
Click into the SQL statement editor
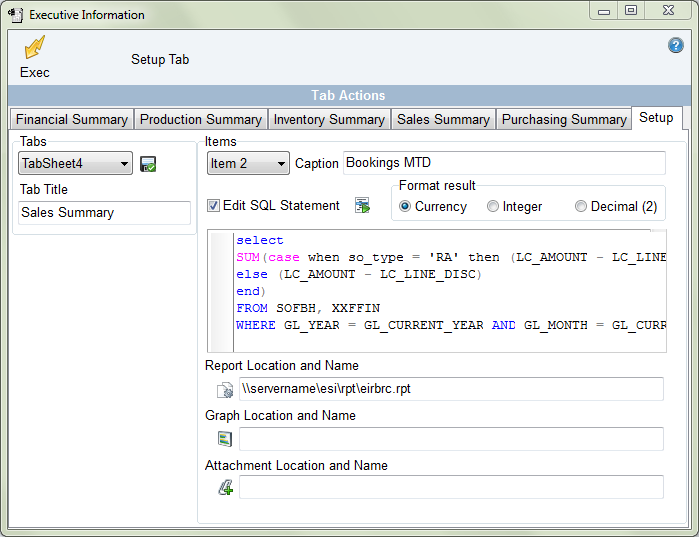(437, 291)
